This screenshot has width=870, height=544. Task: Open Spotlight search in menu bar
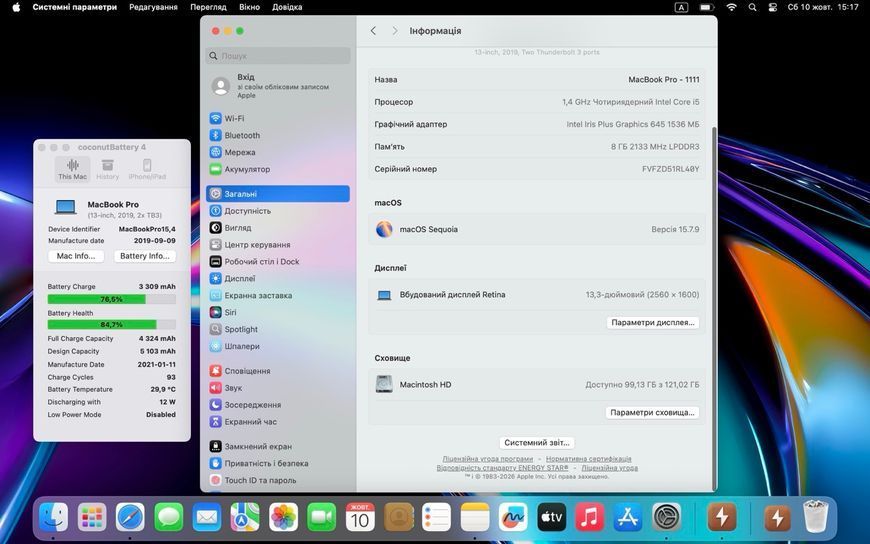(752, 7)
